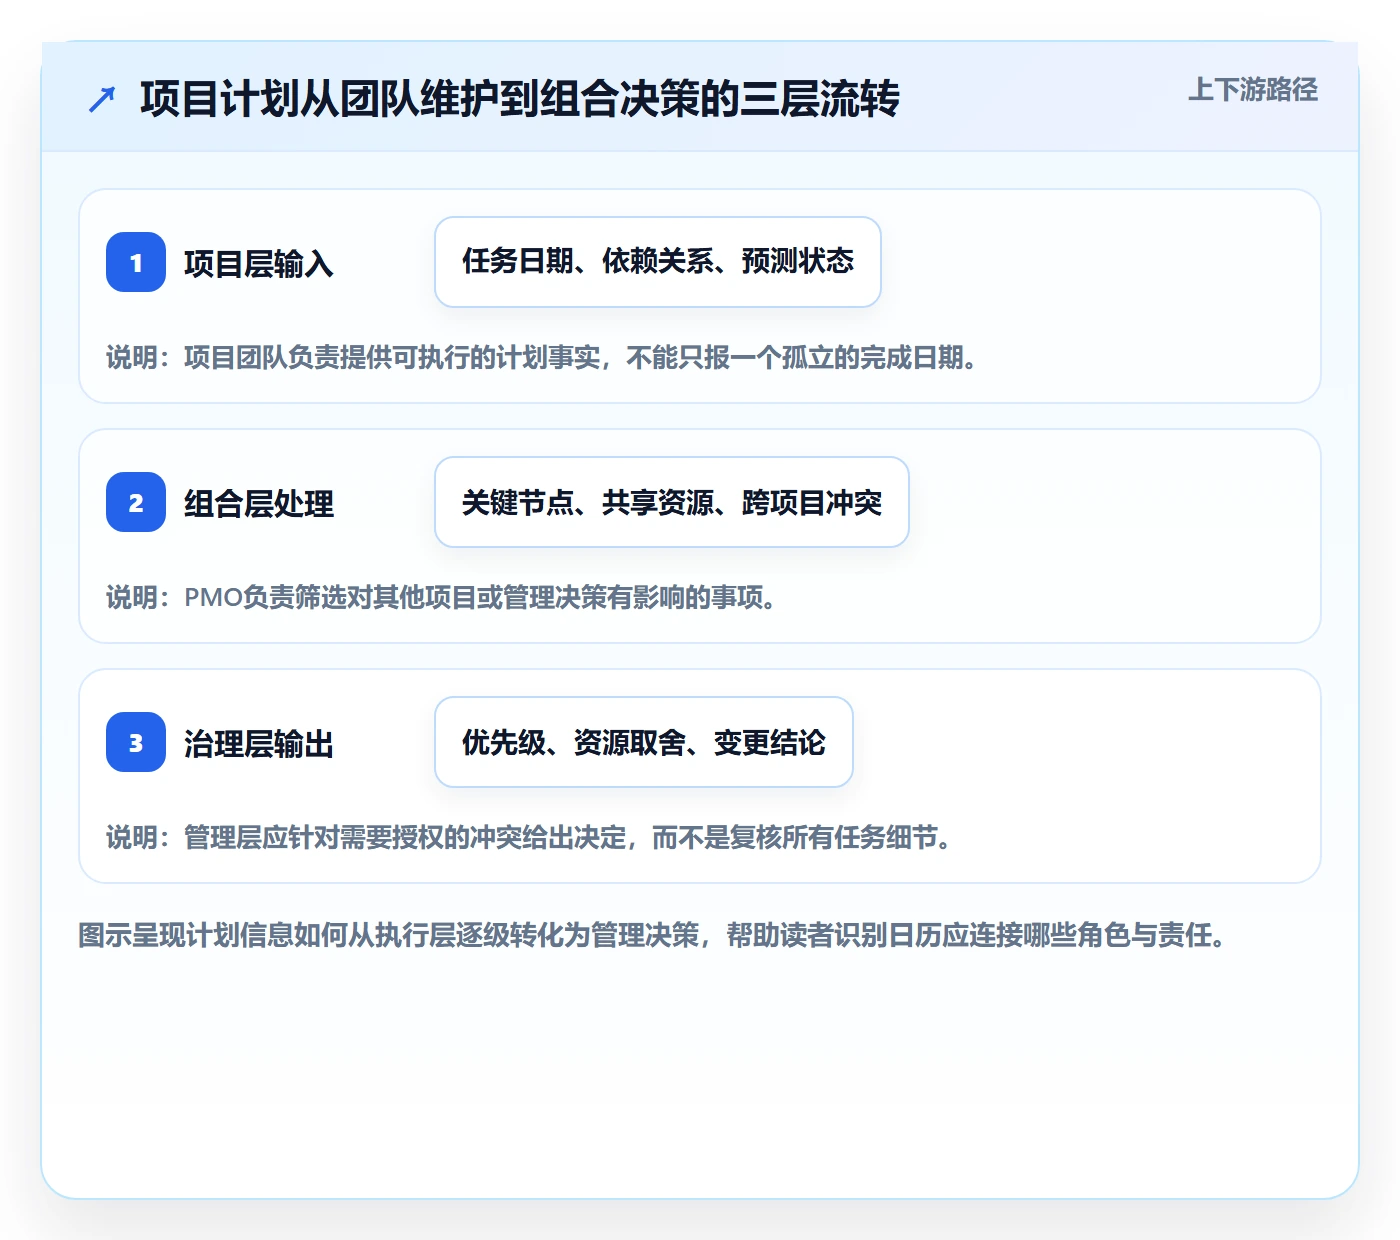Click the caption starting 图示呈现计划信息
This screenshot has width=1400, height=1240.
coord(653,936)
